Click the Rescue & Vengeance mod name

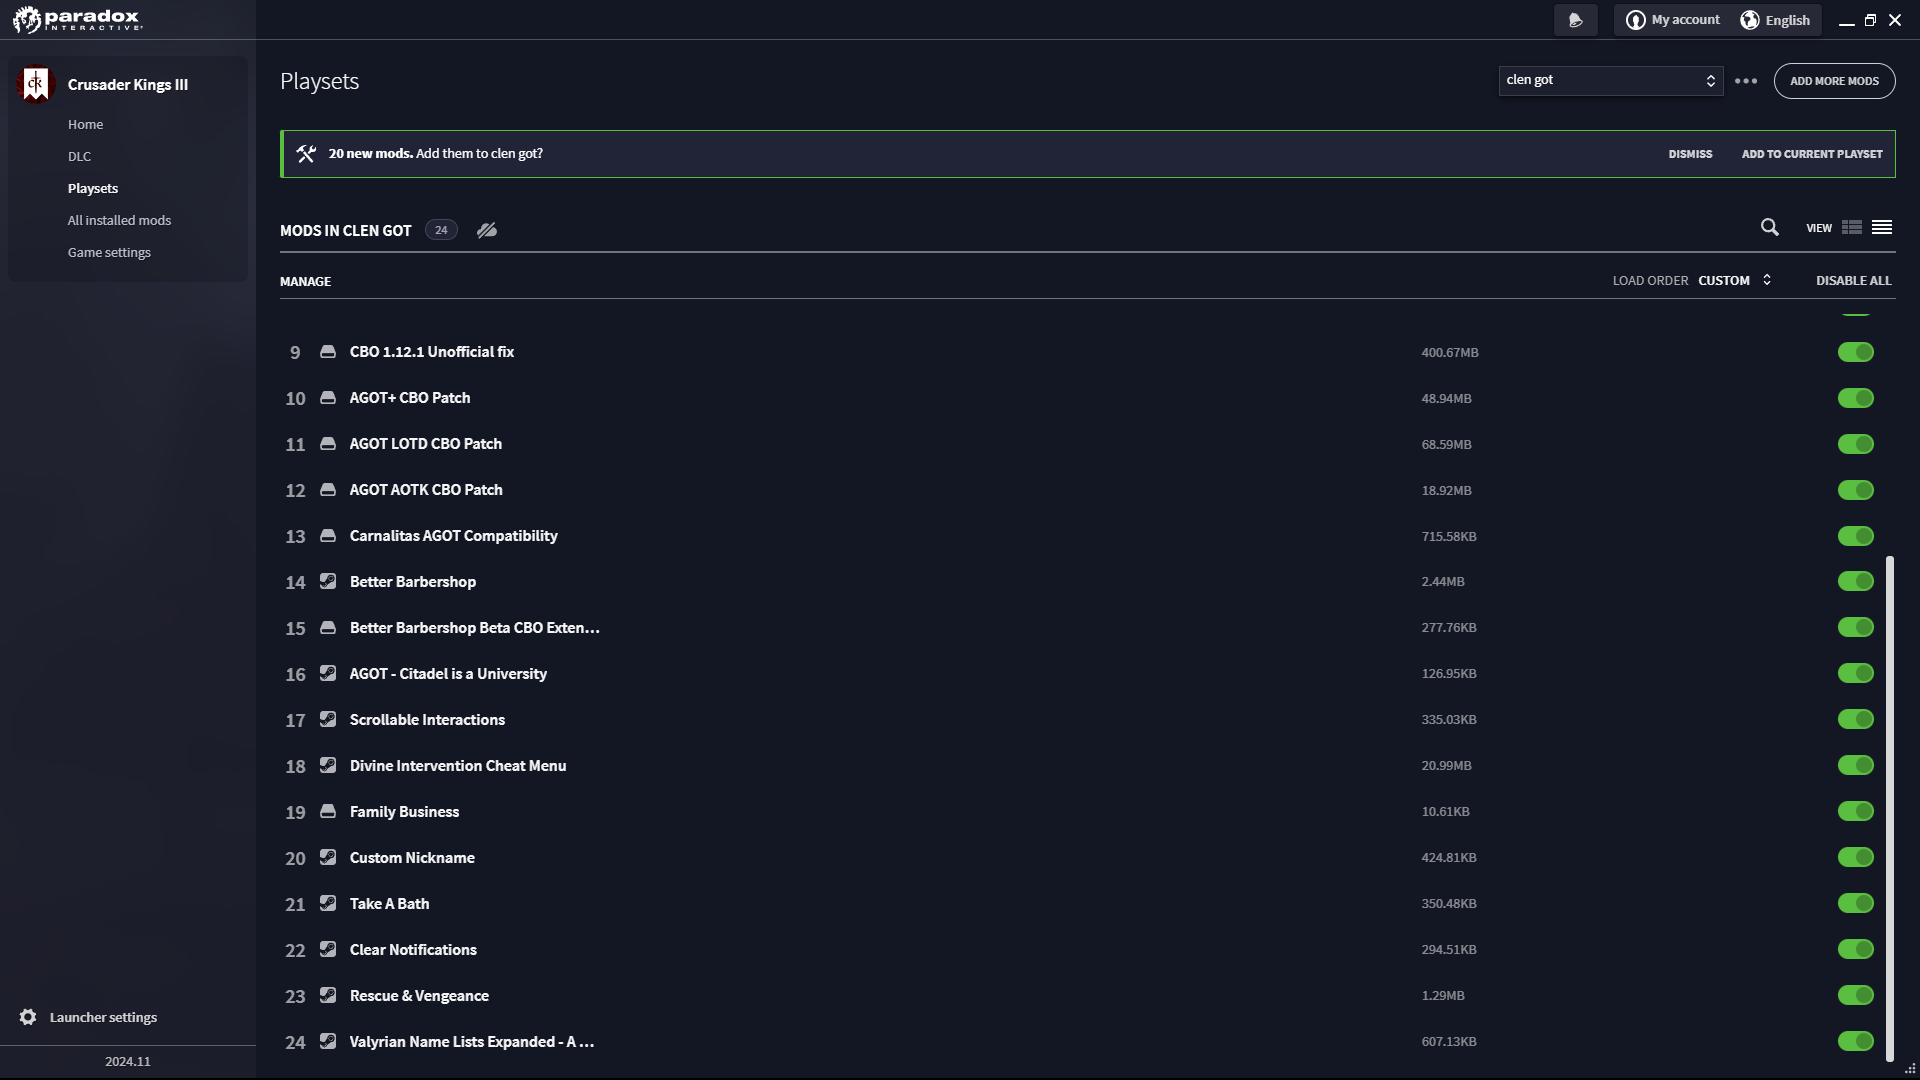(419, 996)
